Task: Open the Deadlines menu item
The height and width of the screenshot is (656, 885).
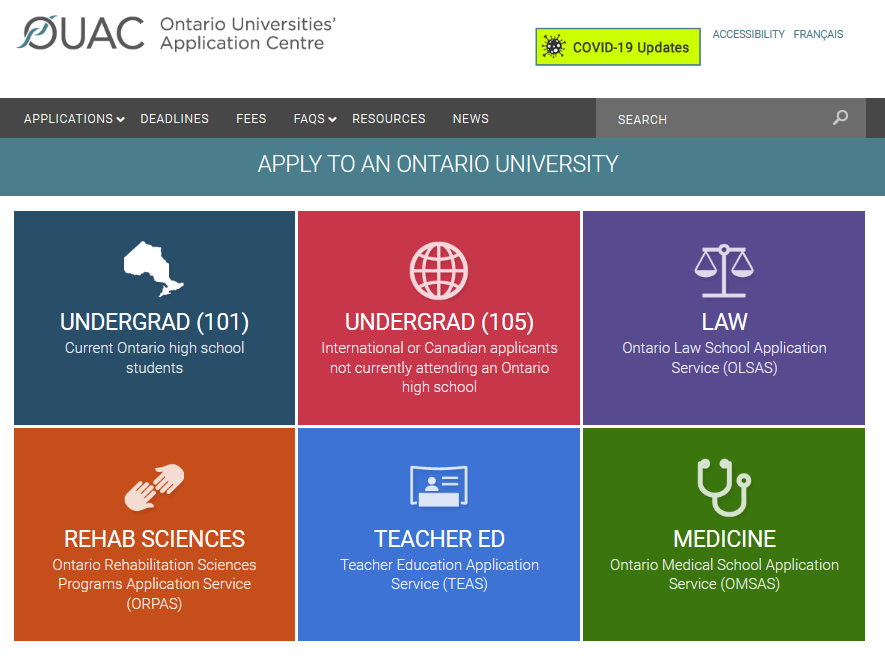Action: [174, 119]
